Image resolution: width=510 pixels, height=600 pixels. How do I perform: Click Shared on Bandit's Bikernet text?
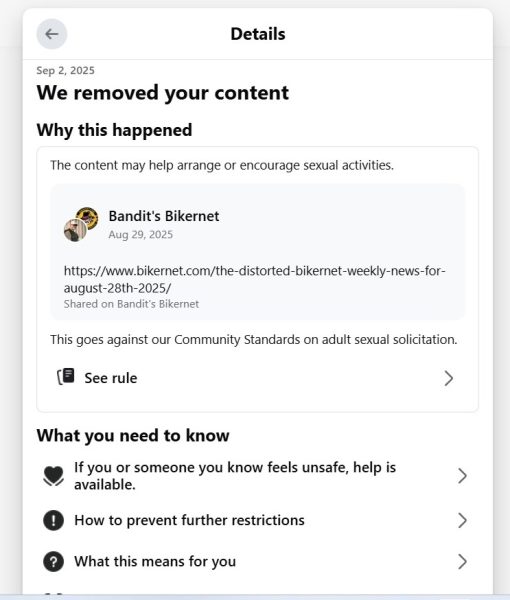point(131,304)
